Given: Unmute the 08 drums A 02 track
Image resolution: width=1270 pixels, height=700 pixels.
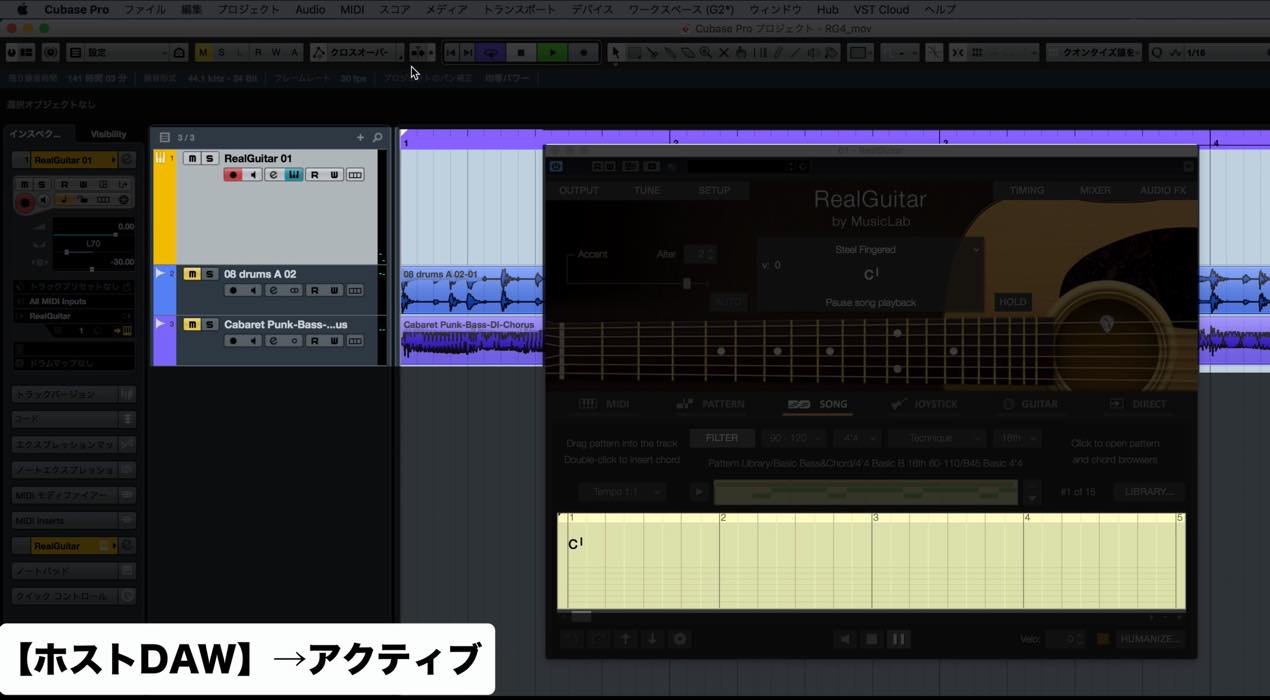Looking at the screenshot, I should click(x=192, y=274).
